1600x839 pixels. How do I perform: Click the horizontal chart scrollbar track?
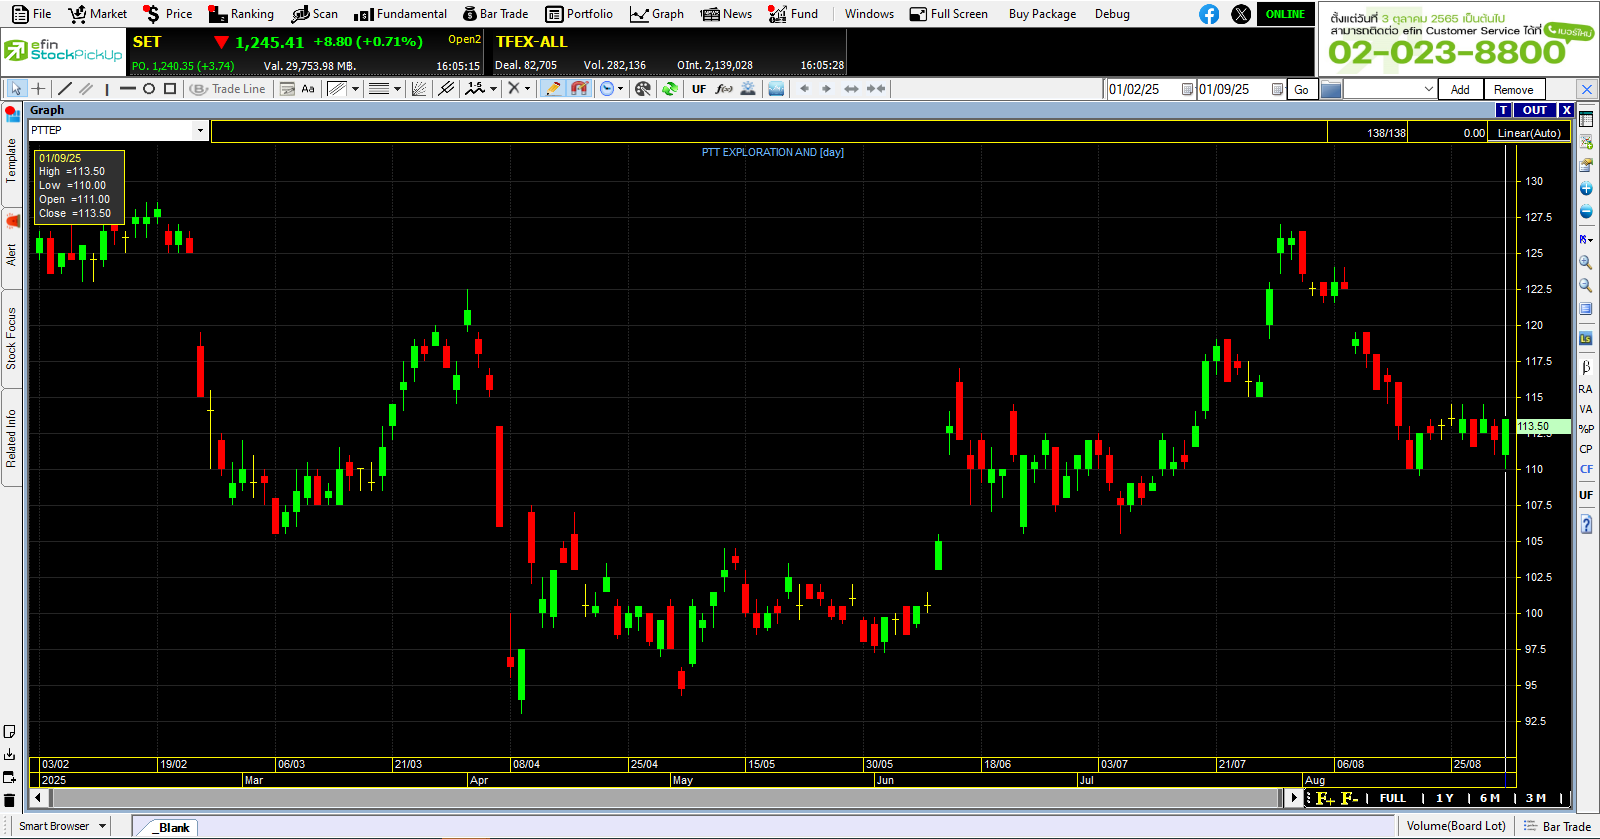pyautogui.click(x=660, y=798)
